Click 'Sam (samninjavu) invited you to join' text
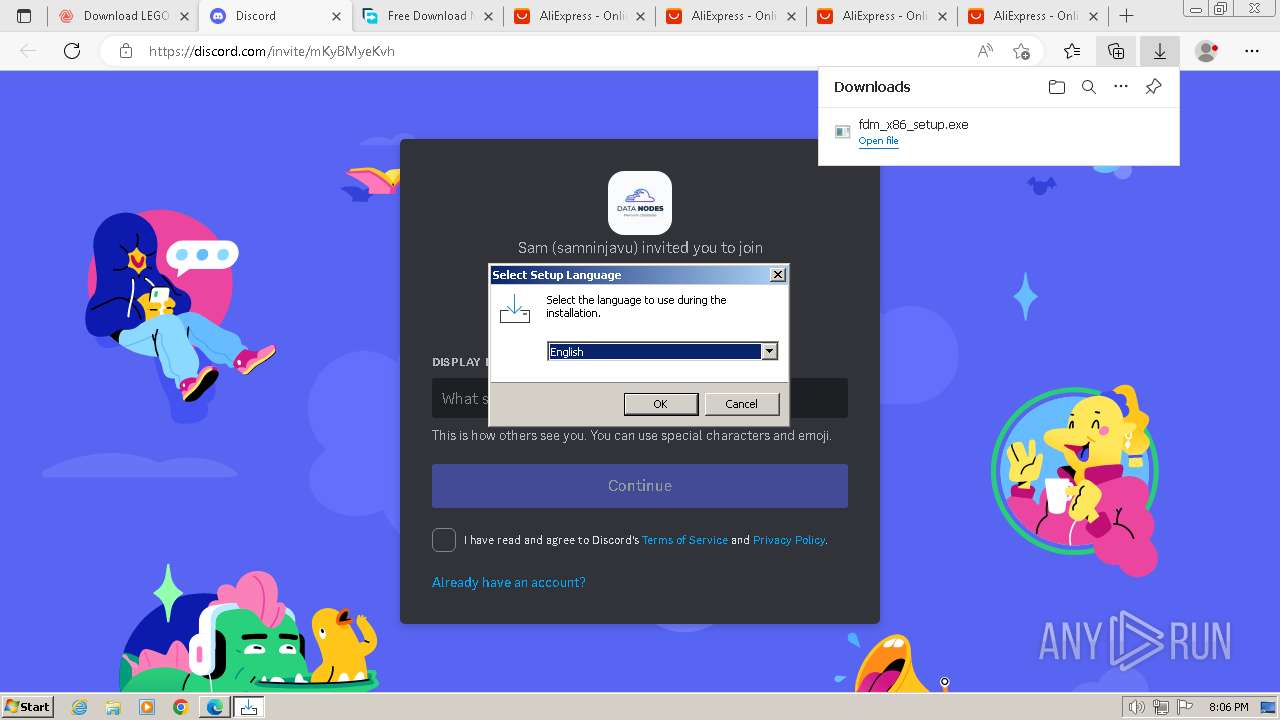This screenshot has width=1280, height=720. pos(640,248)
